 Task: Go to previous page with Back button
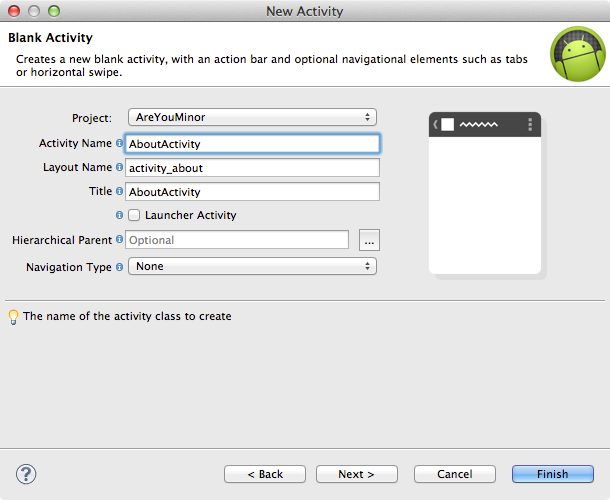[x=265, y=474]
